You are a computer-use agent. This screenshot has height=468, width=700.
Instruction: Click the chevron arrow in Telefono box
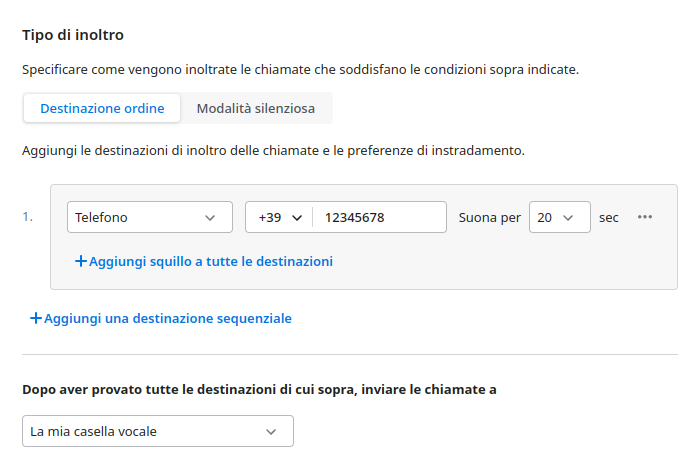(210, 217)
